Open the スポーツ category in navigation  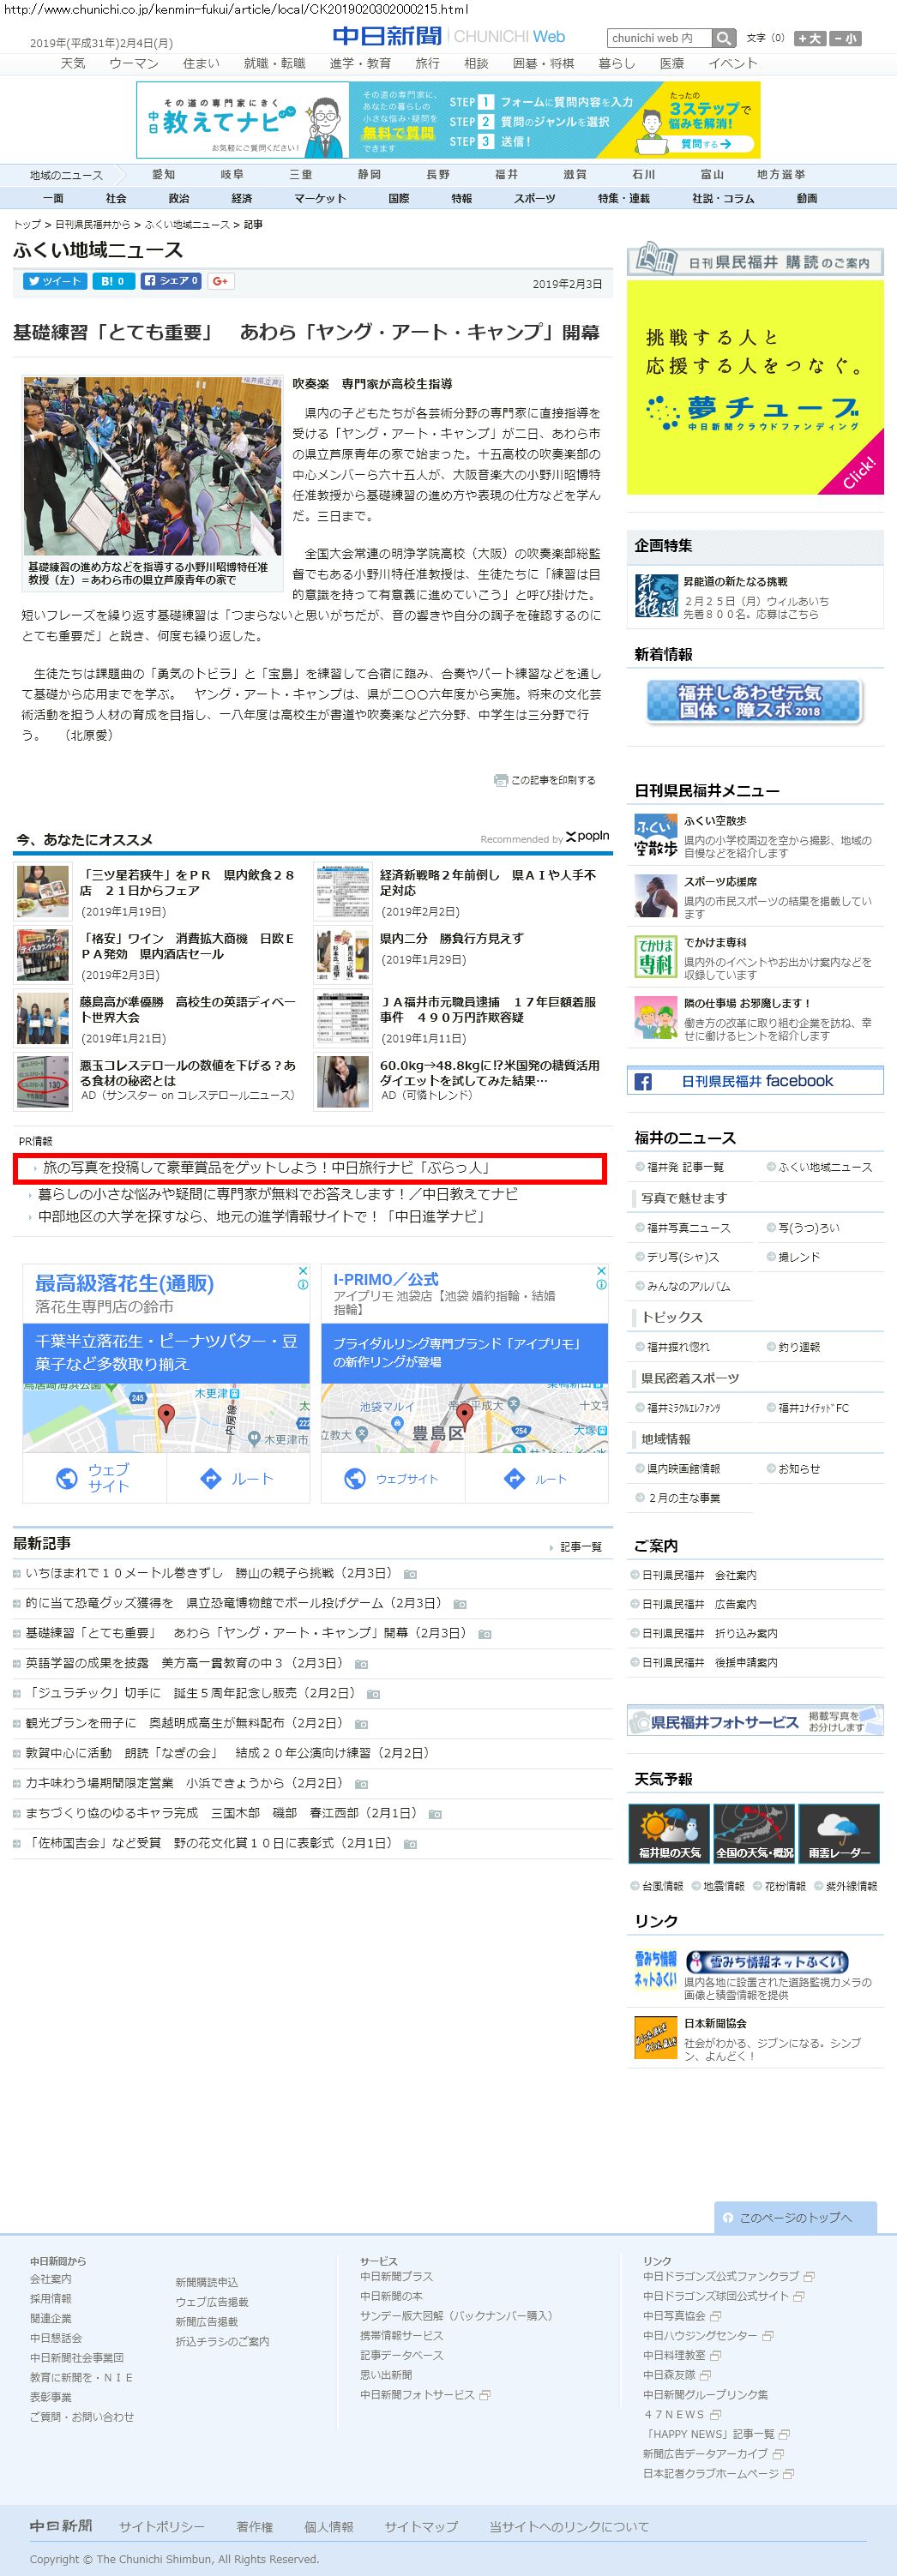[534, 198]
